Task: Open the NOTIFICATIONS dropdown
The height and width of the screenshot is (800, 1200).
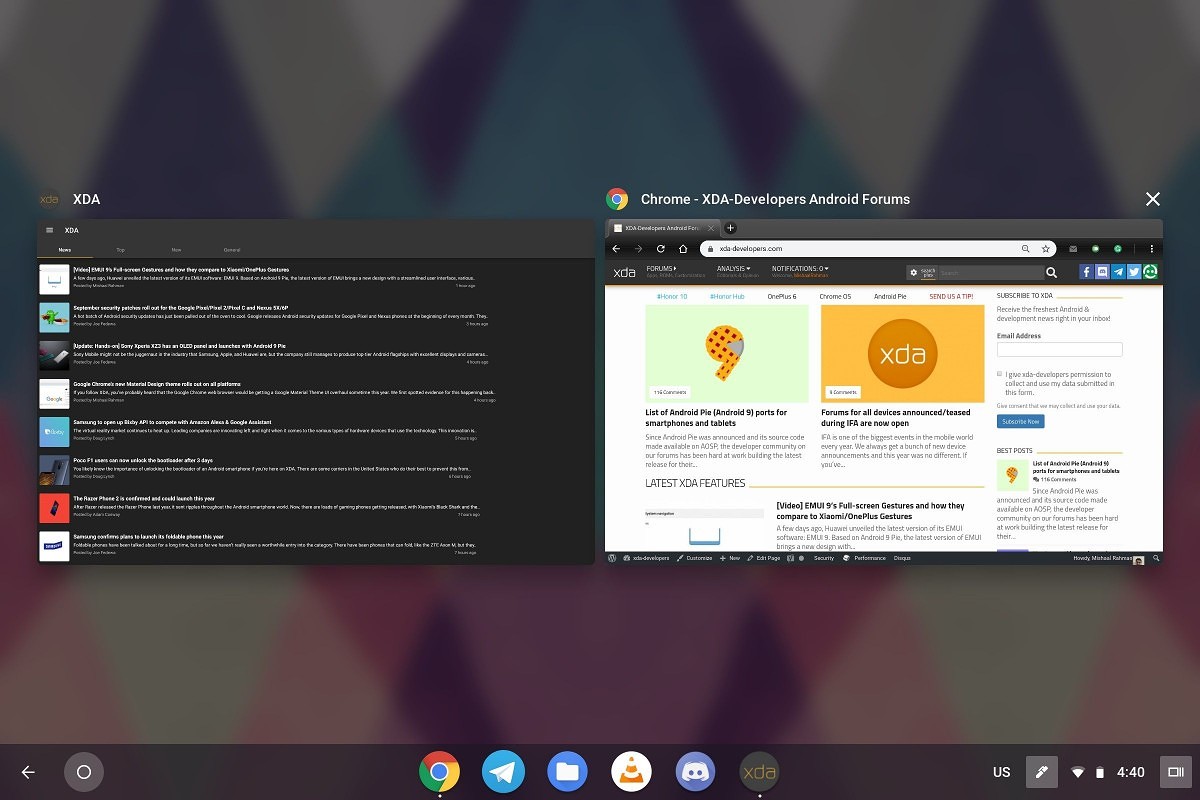Action: pos(799,269)
